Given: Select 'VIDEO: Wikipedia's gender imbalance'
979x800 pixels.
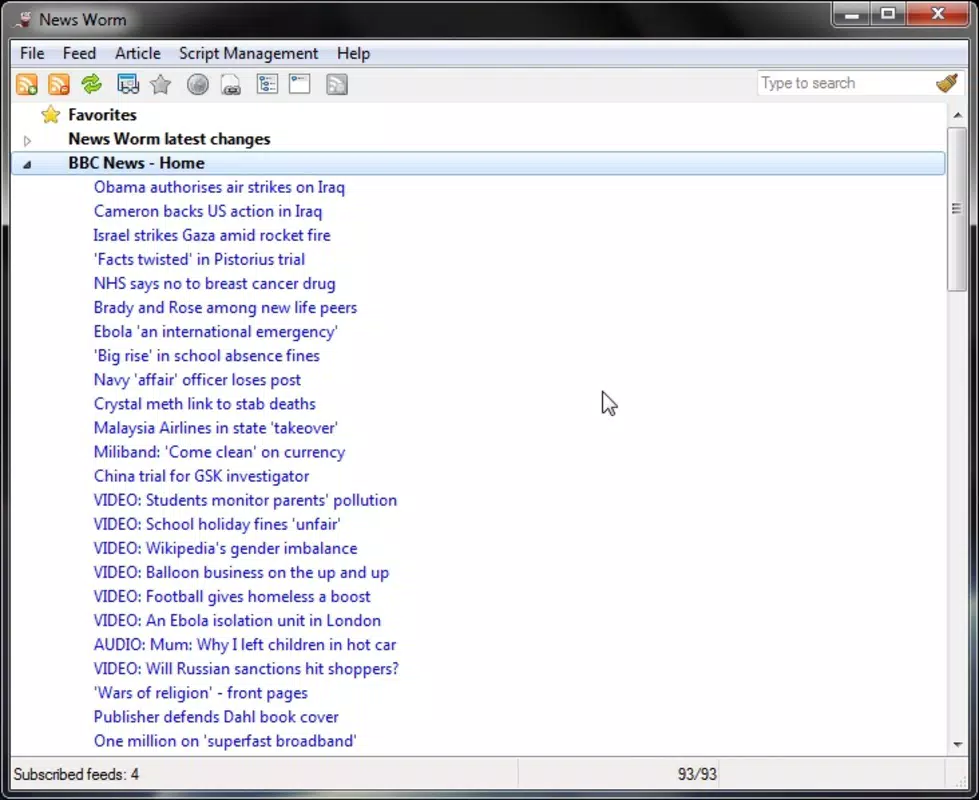Looking at the screenshot, I should (225, 548).
